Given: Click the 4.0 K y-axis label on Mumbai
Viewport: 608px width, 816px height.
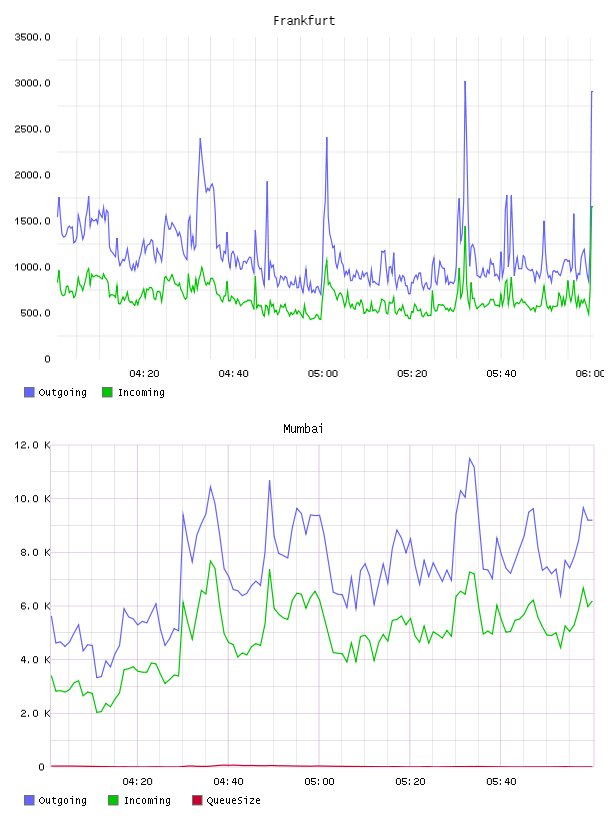Looking at the screenshot, I should pos(35,659).
